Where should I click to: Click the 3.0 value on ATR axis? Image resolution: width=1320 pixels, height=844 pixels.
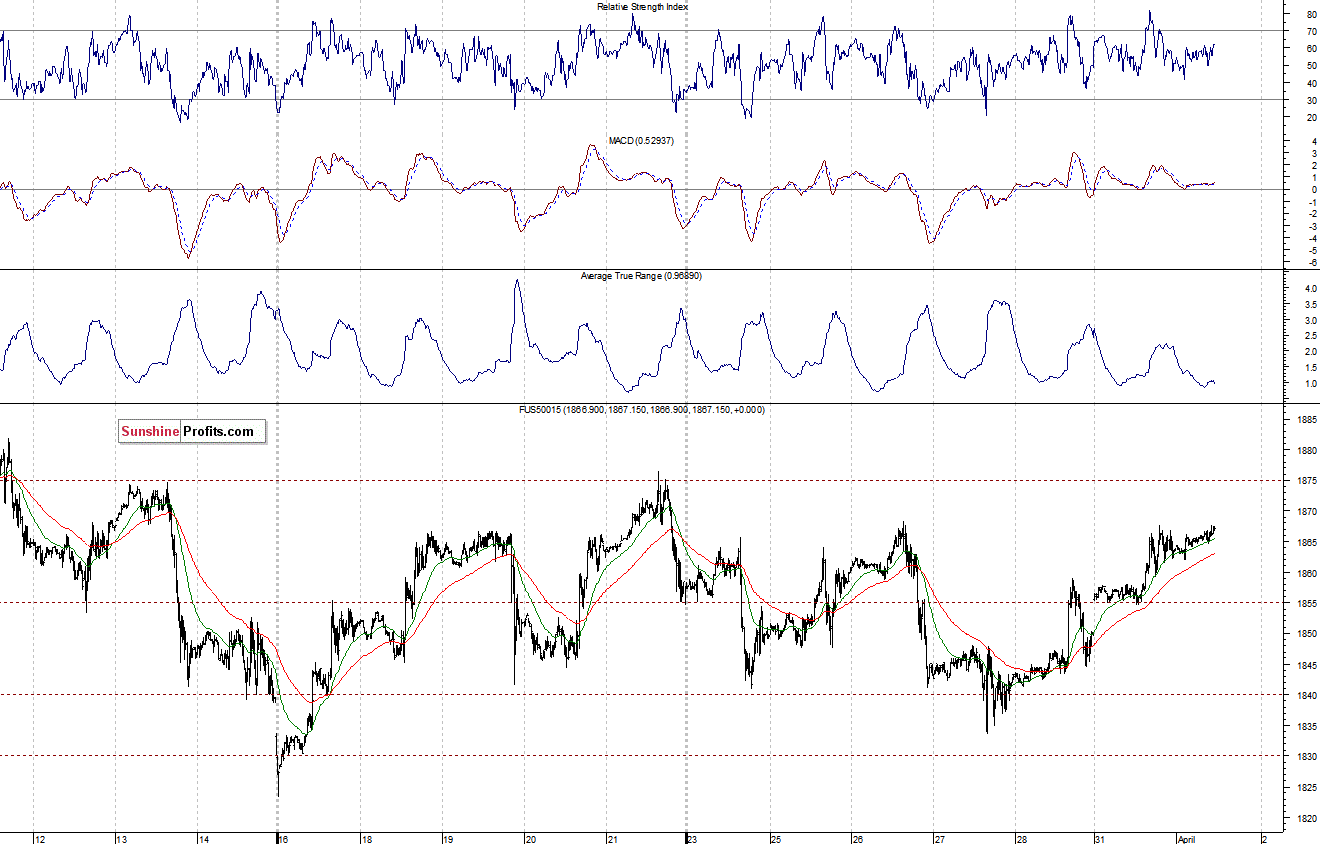[x=1310, y=321]
